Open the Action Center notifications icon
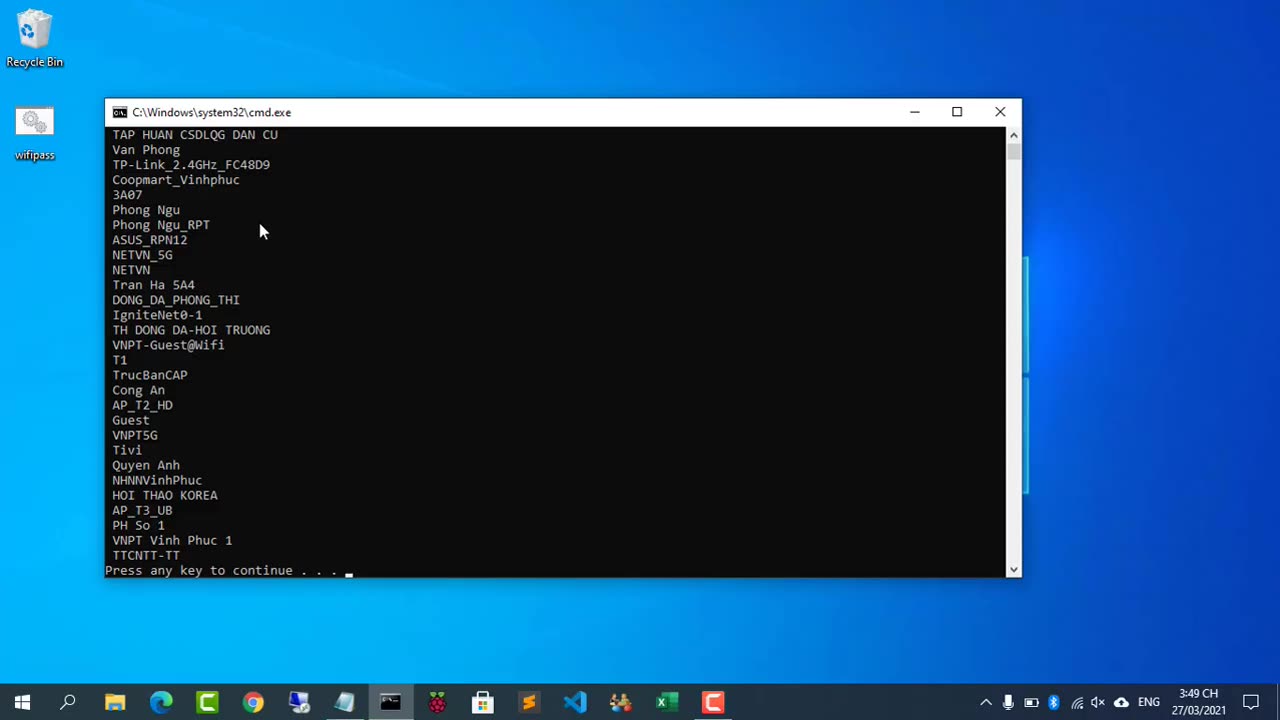The height and width of the screenshot is (720, 1280). [x=1251, y=702]
